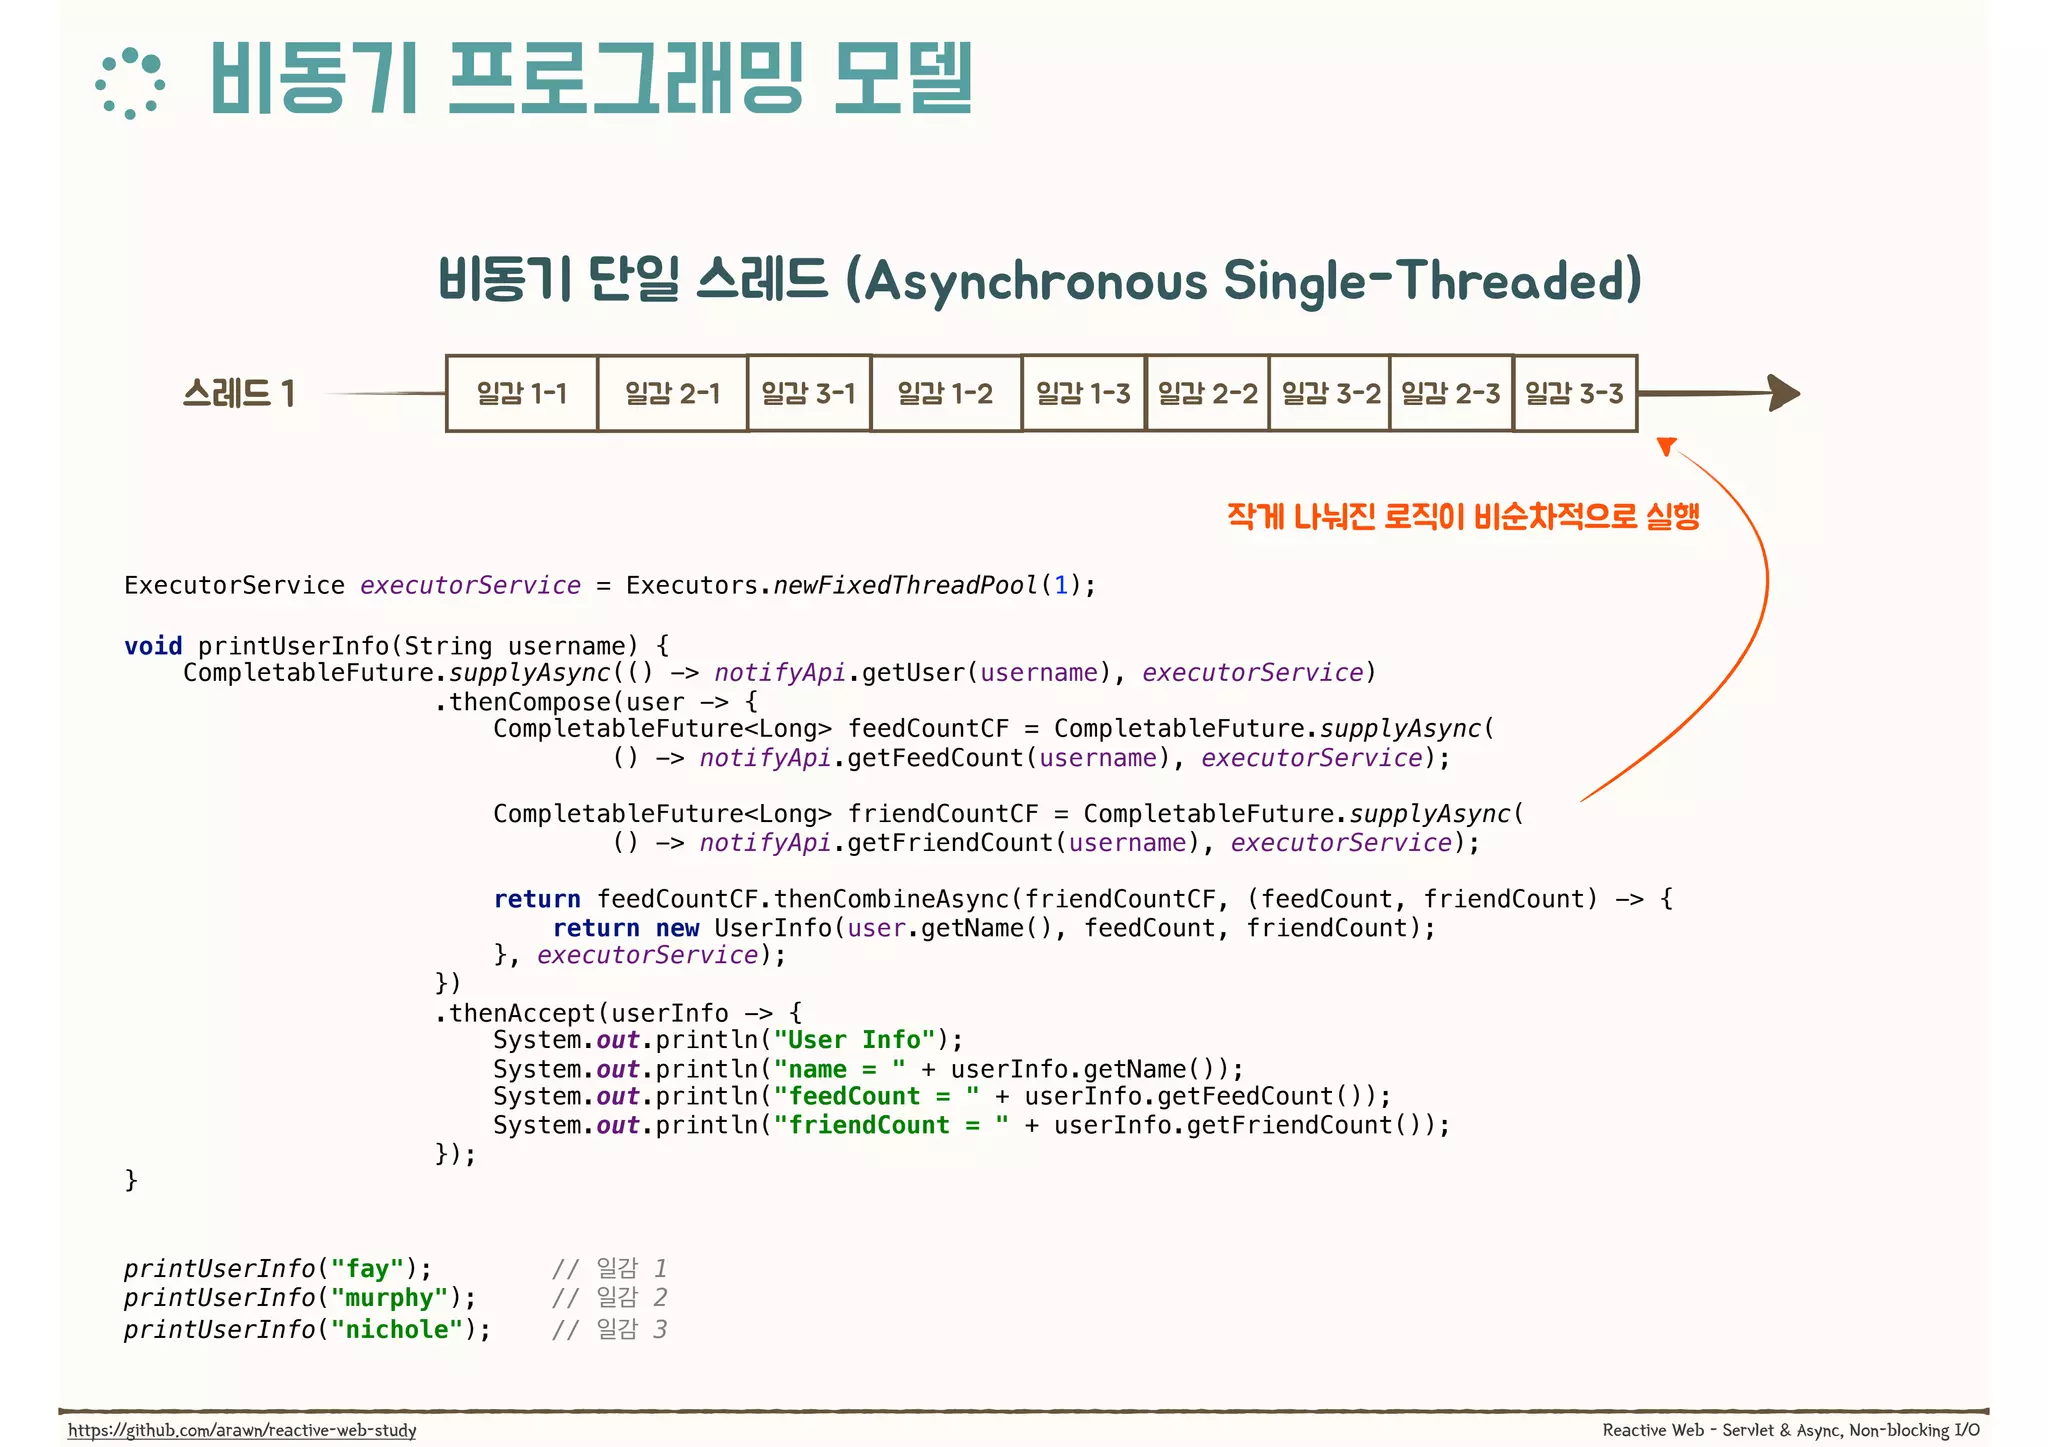The image size is (2048, 1447).
Task: Select the 일감 2-2 box
Action: (1208, 393)
